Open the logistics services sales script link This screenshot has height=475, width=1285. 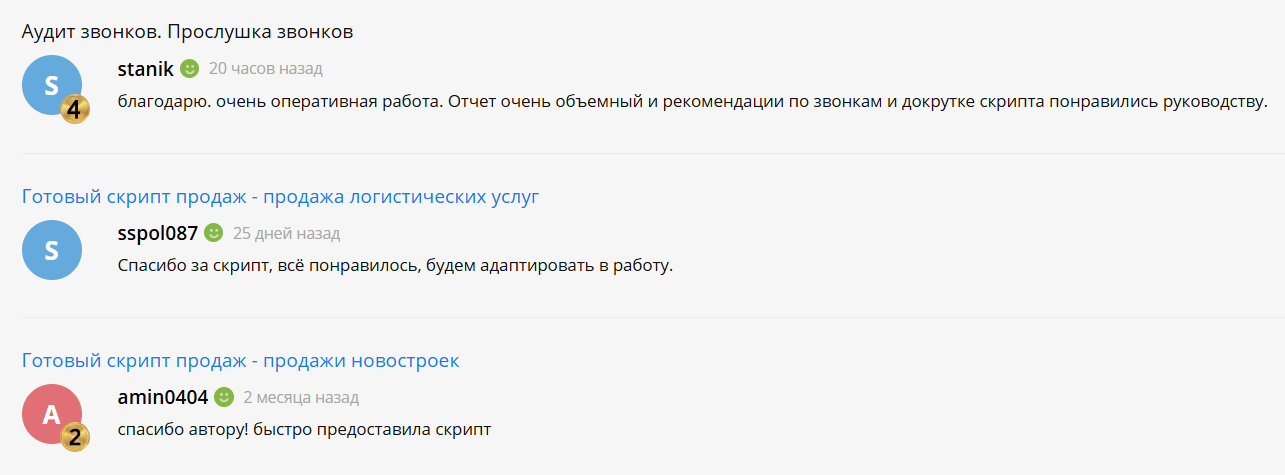tap(280, 197)
